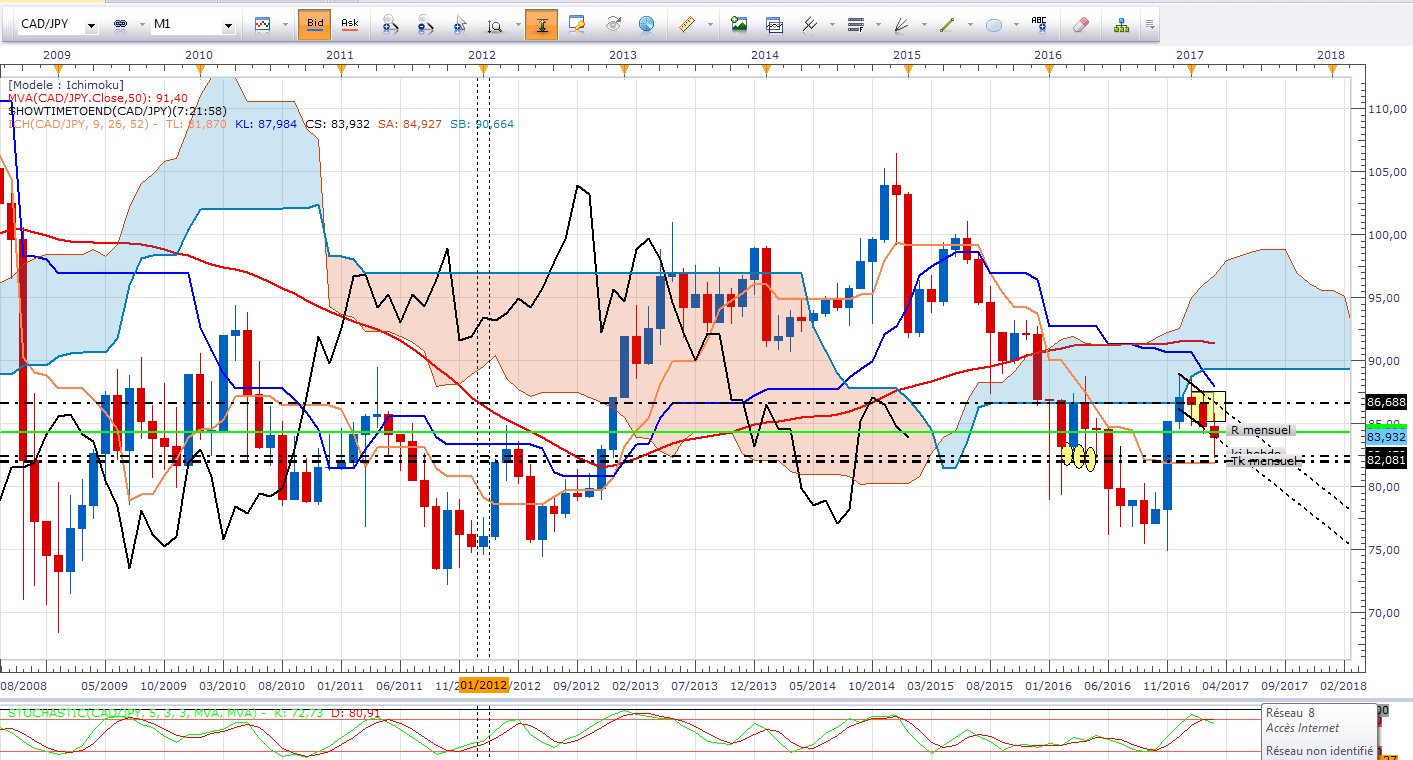
Task: Click the vertical zoom magnifier icon
Action: (494, 24)
